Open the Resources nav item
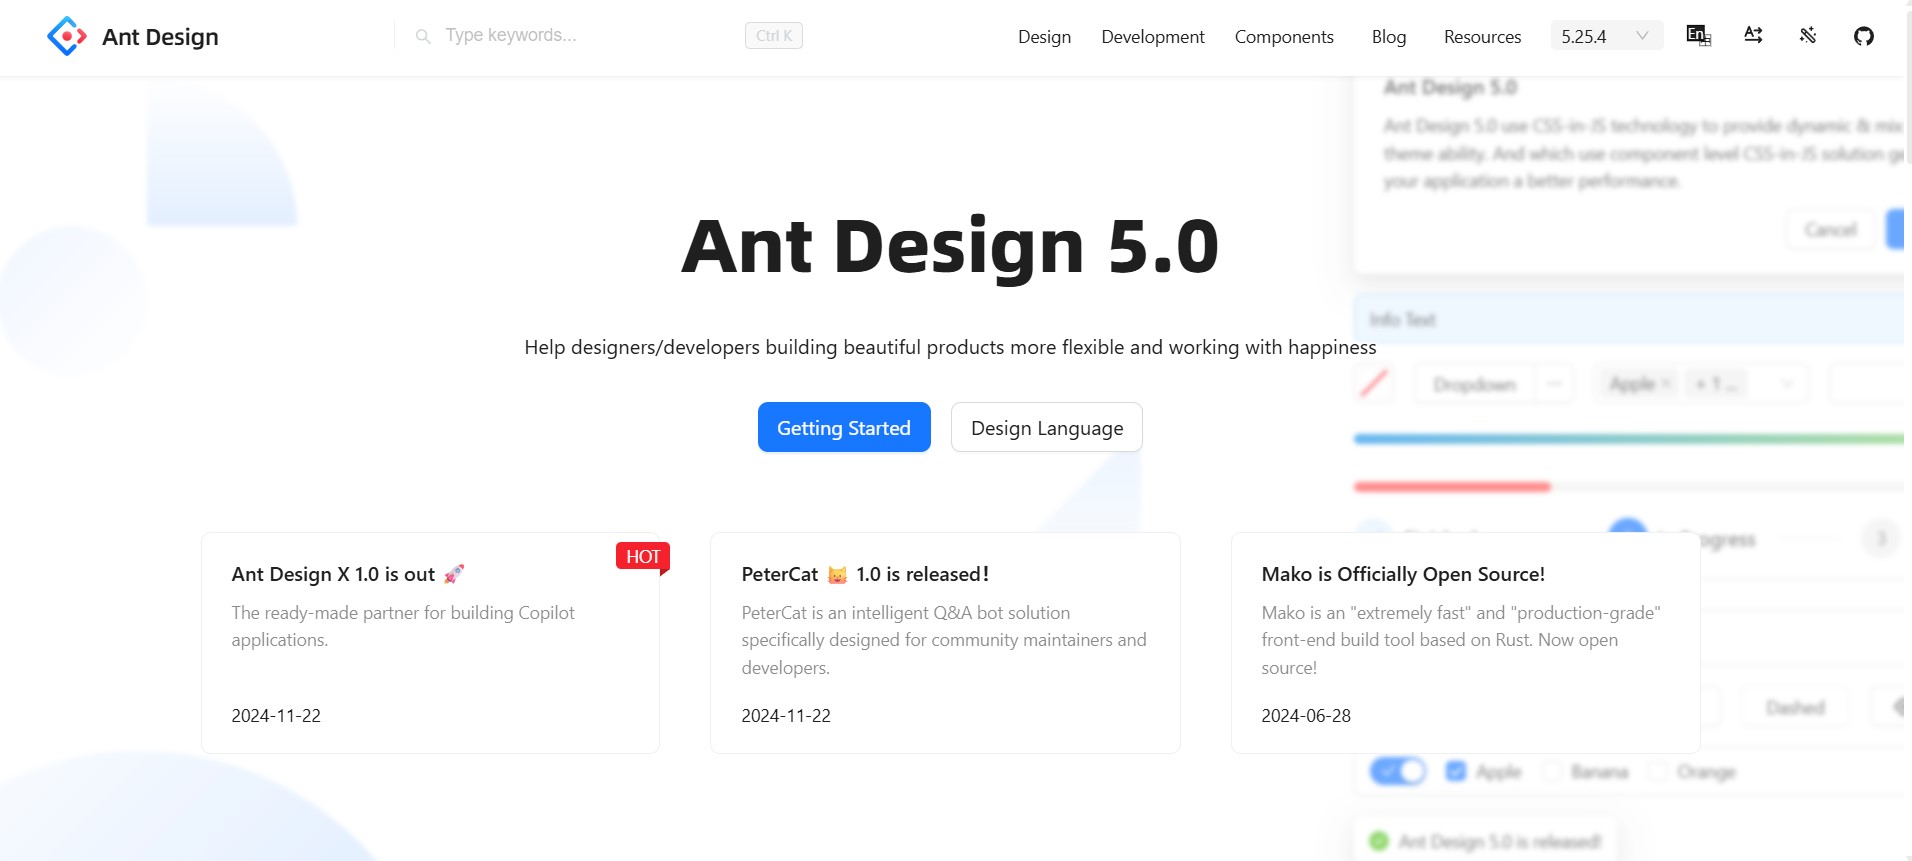Viewport: 1912px width, 861px height. click(x=1482, y=37)
